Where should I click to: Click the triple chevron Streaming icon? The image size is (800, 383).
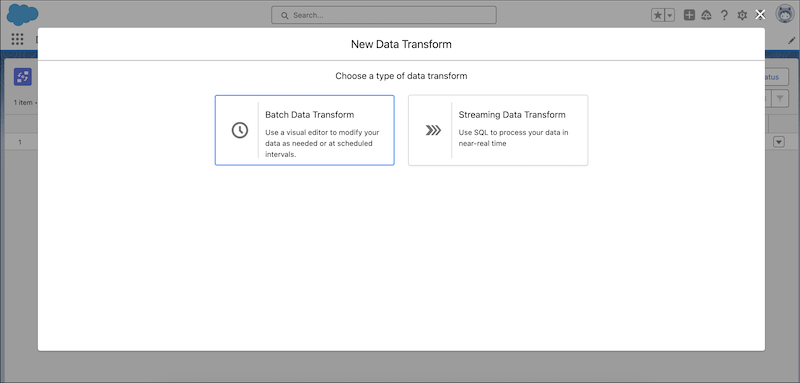(x=433, y=131)
